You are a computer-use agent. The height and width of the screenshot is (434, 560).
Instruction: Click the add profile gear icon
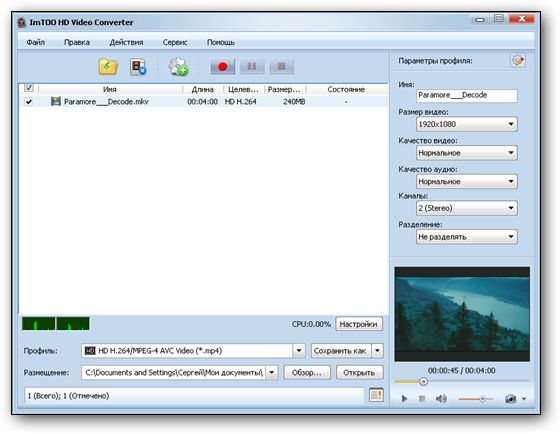(x=179, y=67)
